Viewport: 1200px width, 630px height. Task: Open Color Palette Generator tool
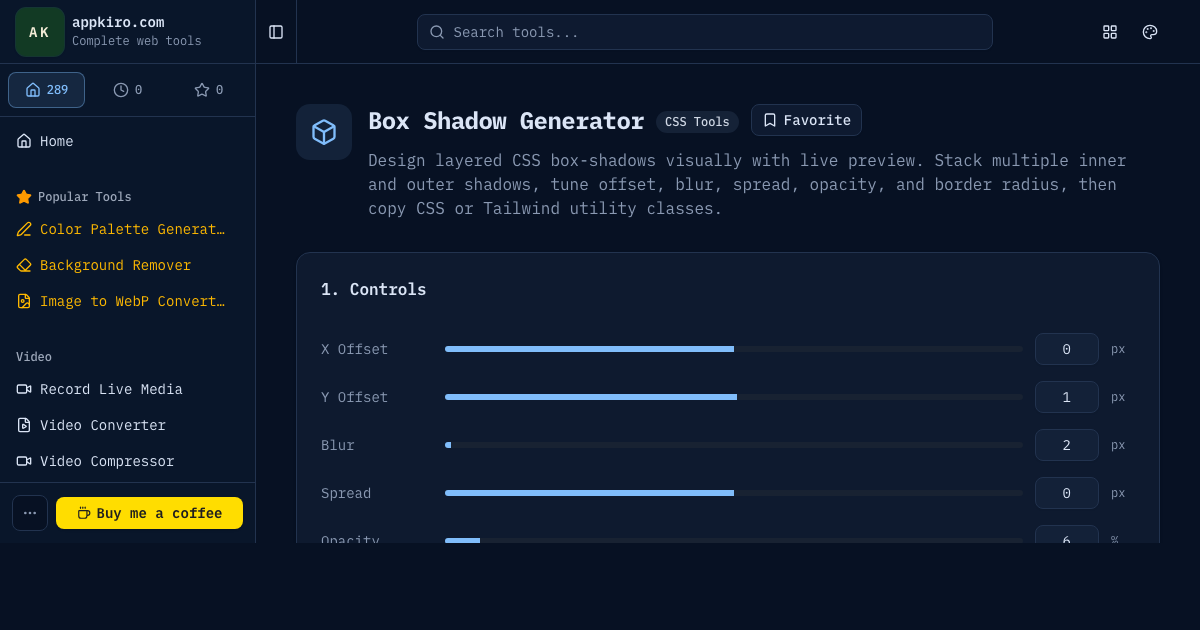click(x=128, y=229)
